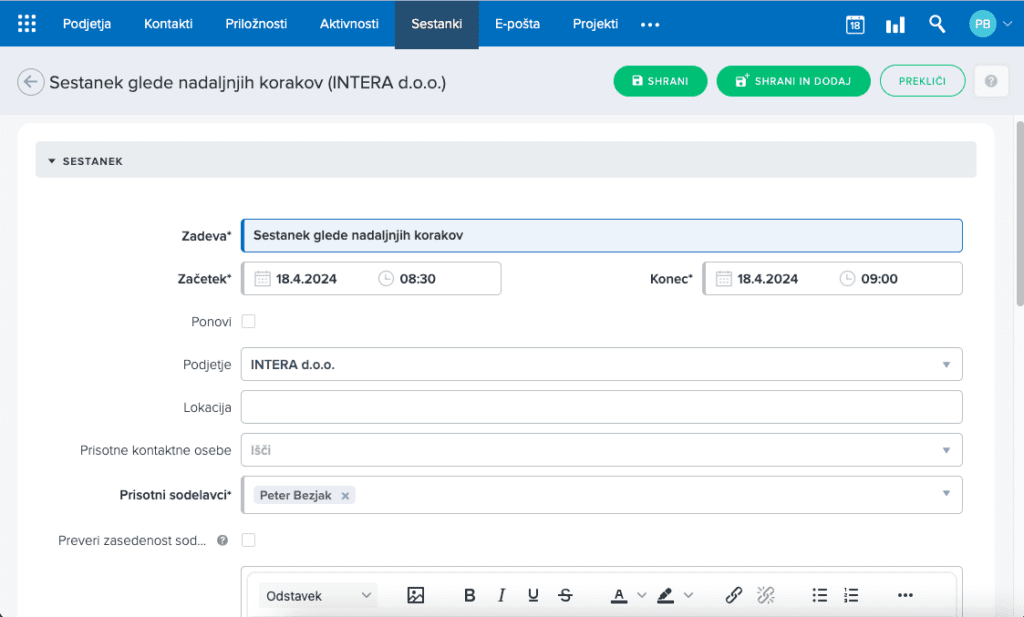Collapse the SESTANEK section
1024x617 pixels.
click(52, 160)
